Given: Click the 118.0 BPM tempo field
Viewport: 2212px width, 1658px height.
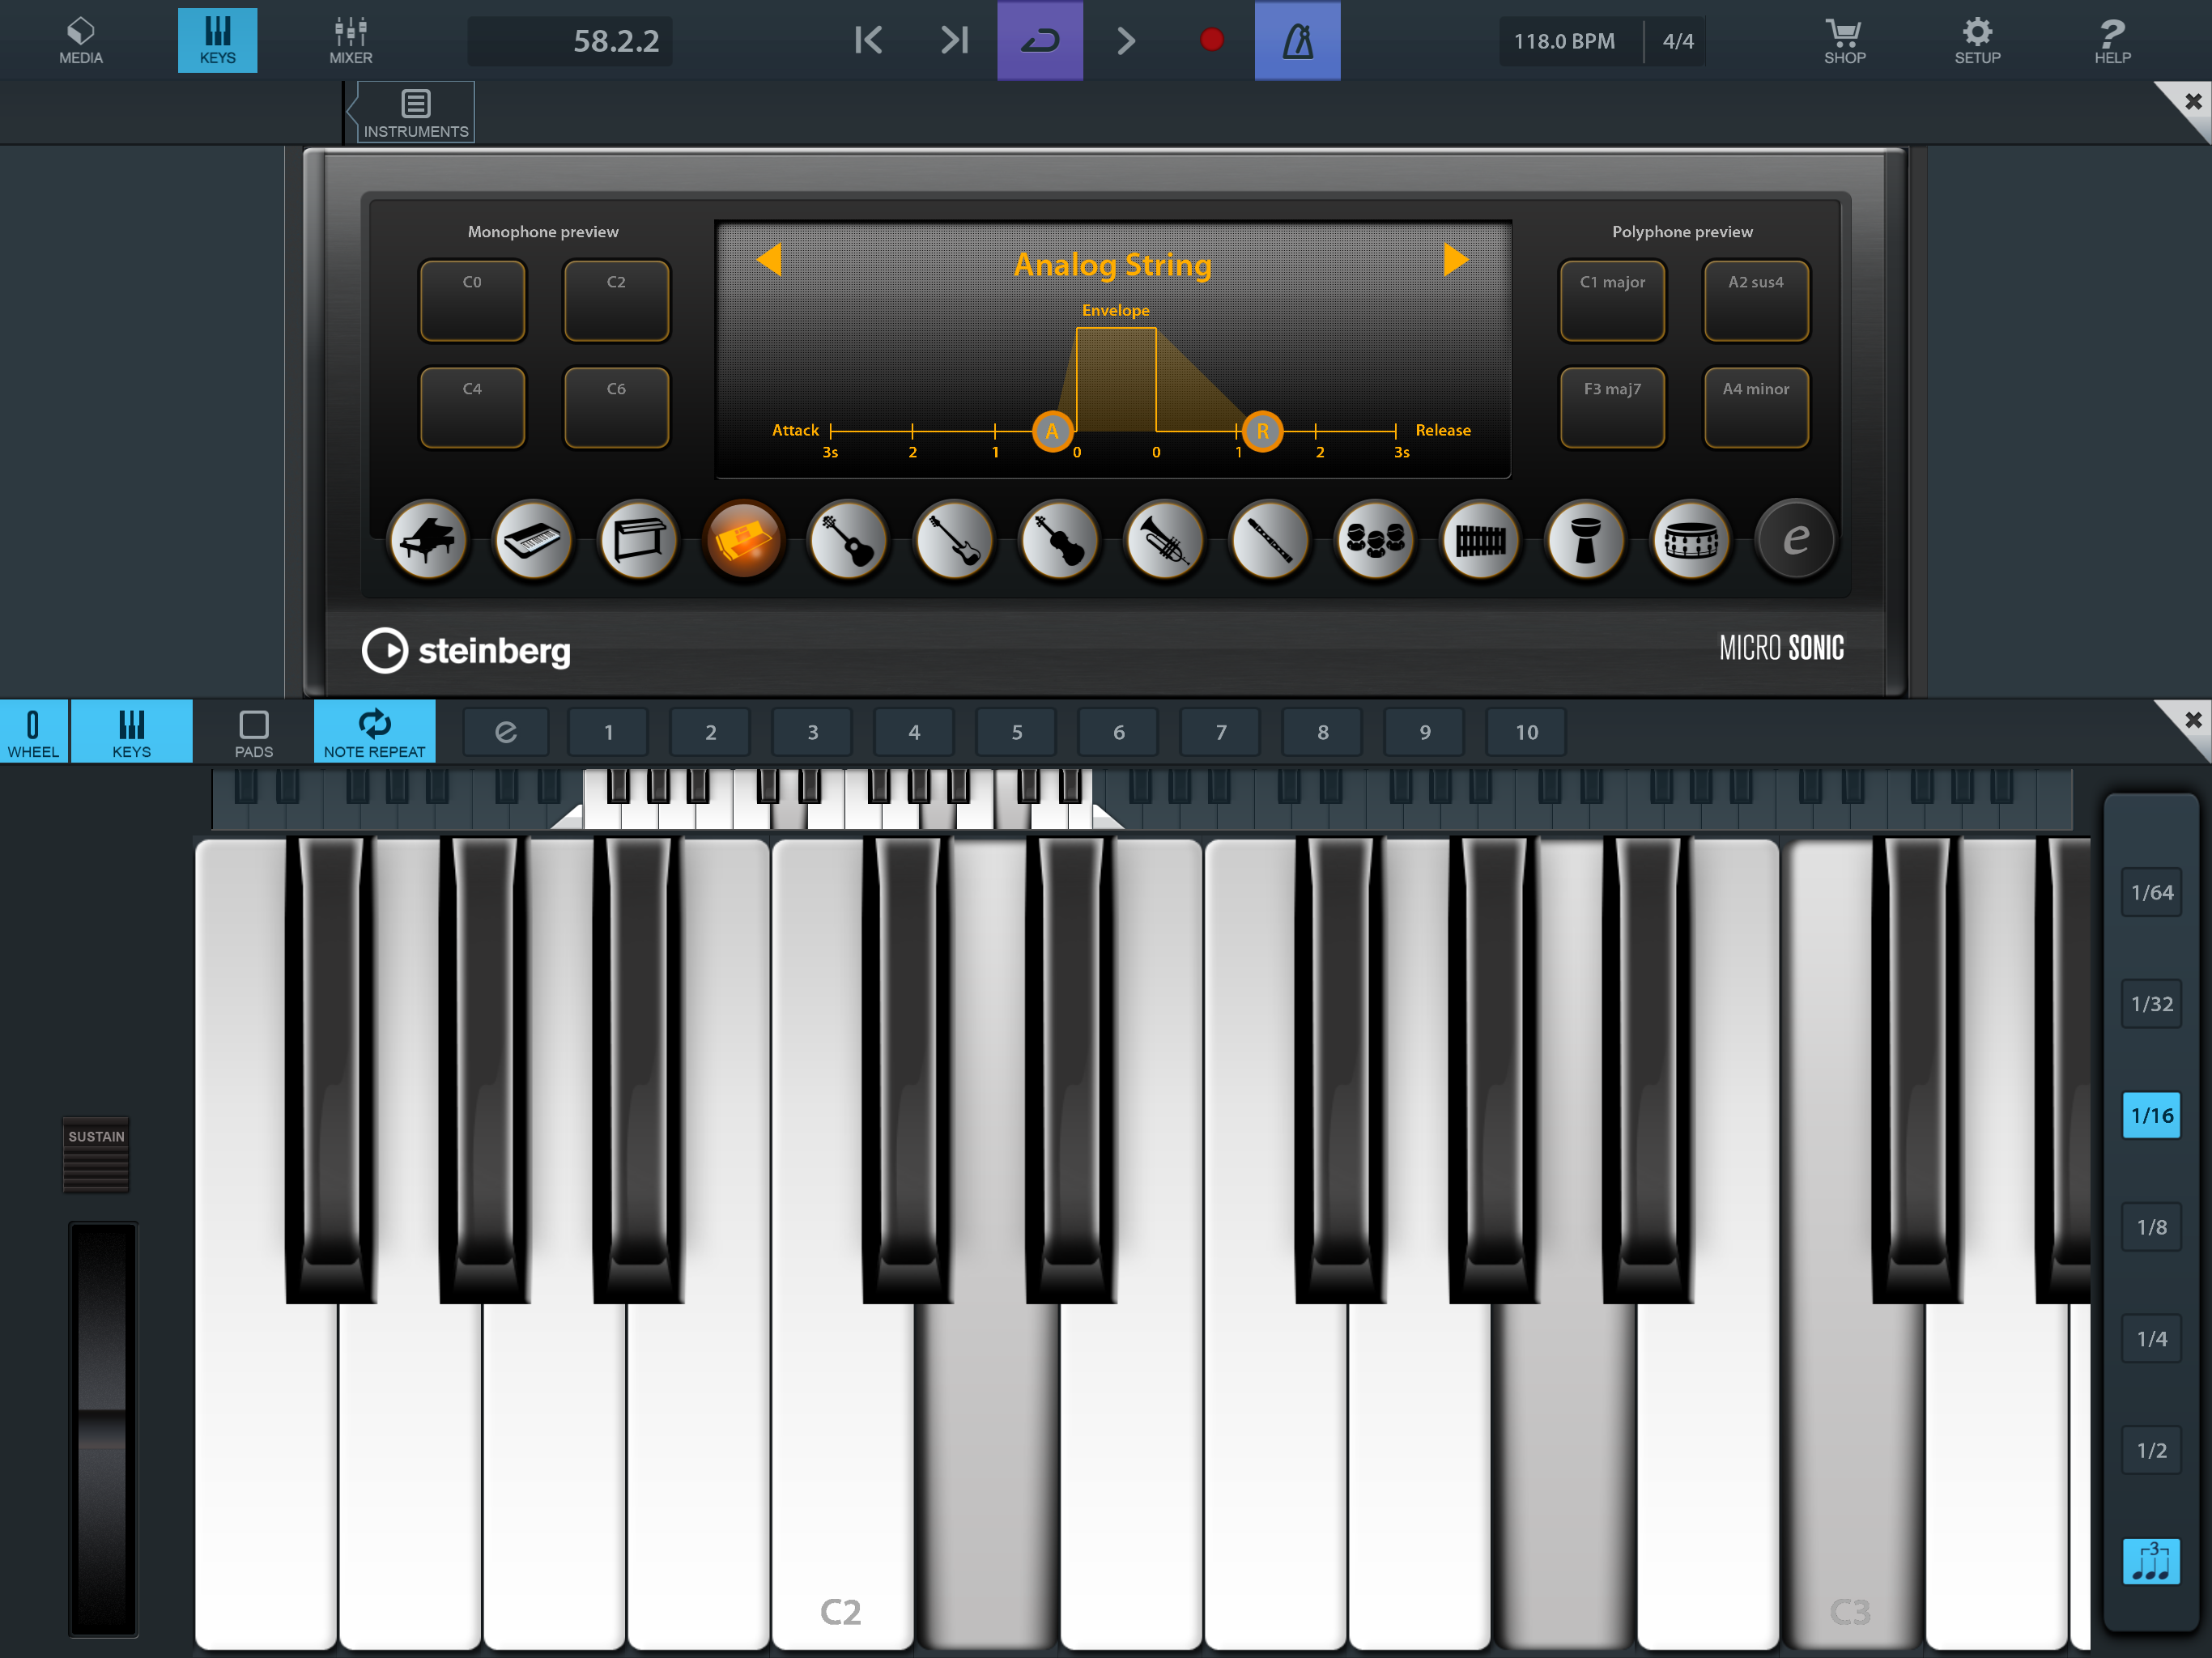Looking at the screenshot, I should click(1565, 41).
